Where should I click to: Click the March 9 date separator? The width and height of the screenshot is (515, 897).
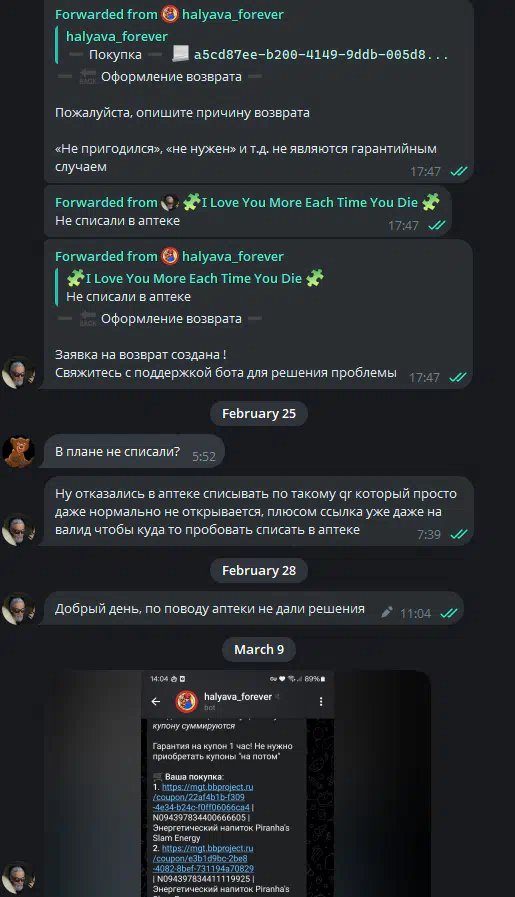pos(259,649)
